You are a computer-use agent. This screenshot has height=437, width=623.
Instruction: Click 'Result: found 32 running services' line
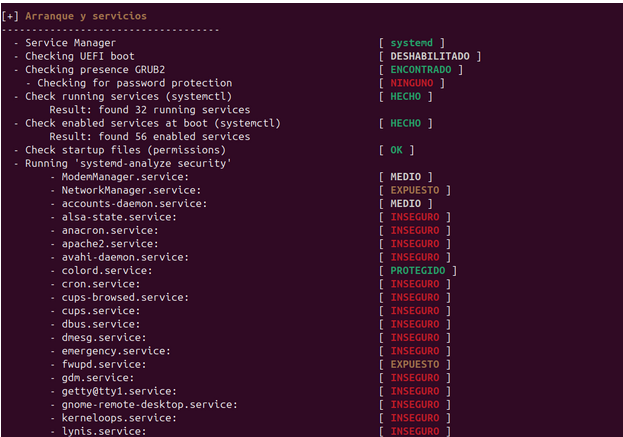pos(149,110)
